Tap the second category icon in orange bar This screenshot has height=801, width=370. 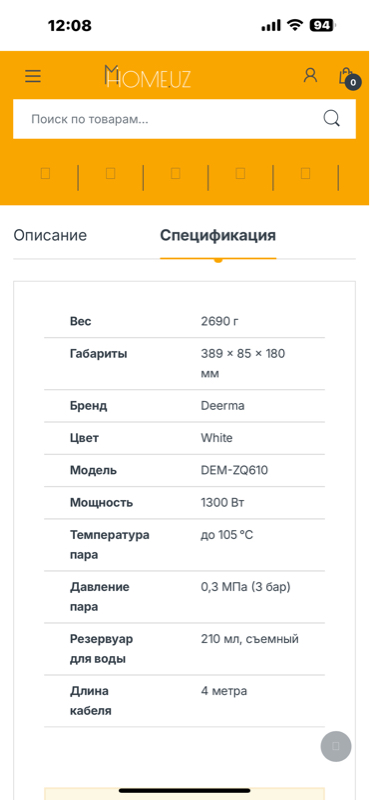110,174
